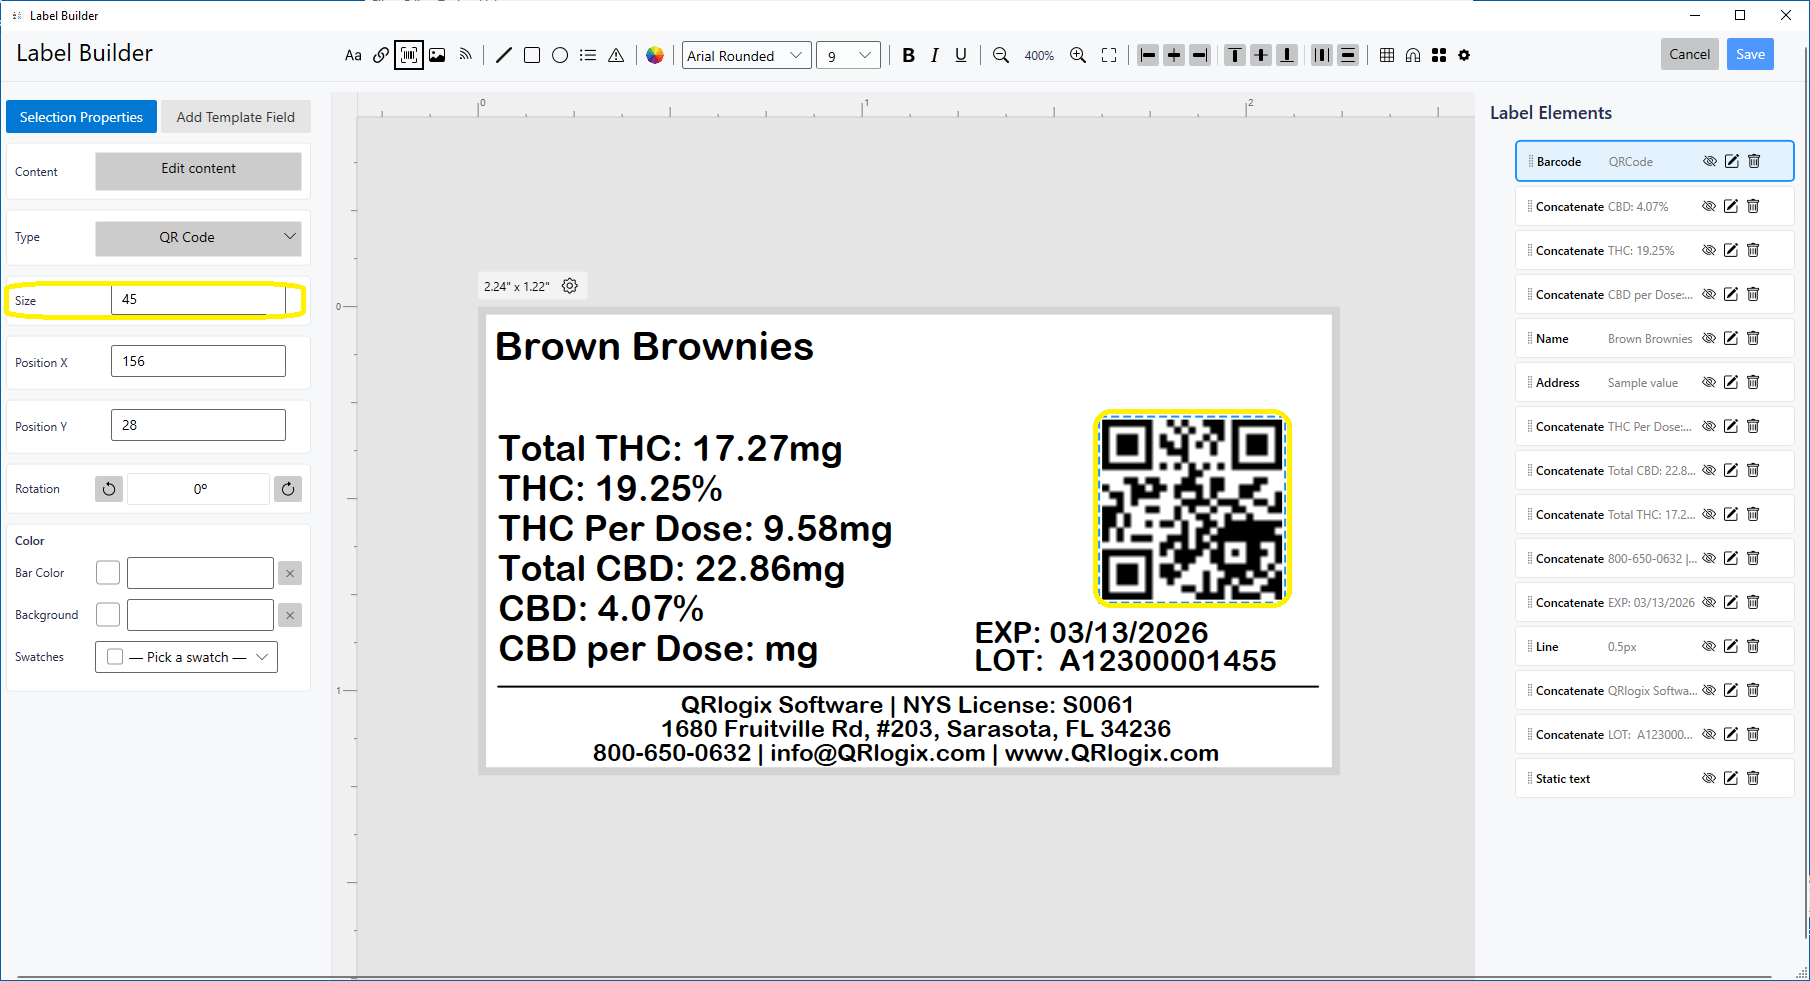Select the Name Brown Brownies row
The width and height of the screenshot is (1810, 981).
pyautogui.click(x=1654, y=338)
